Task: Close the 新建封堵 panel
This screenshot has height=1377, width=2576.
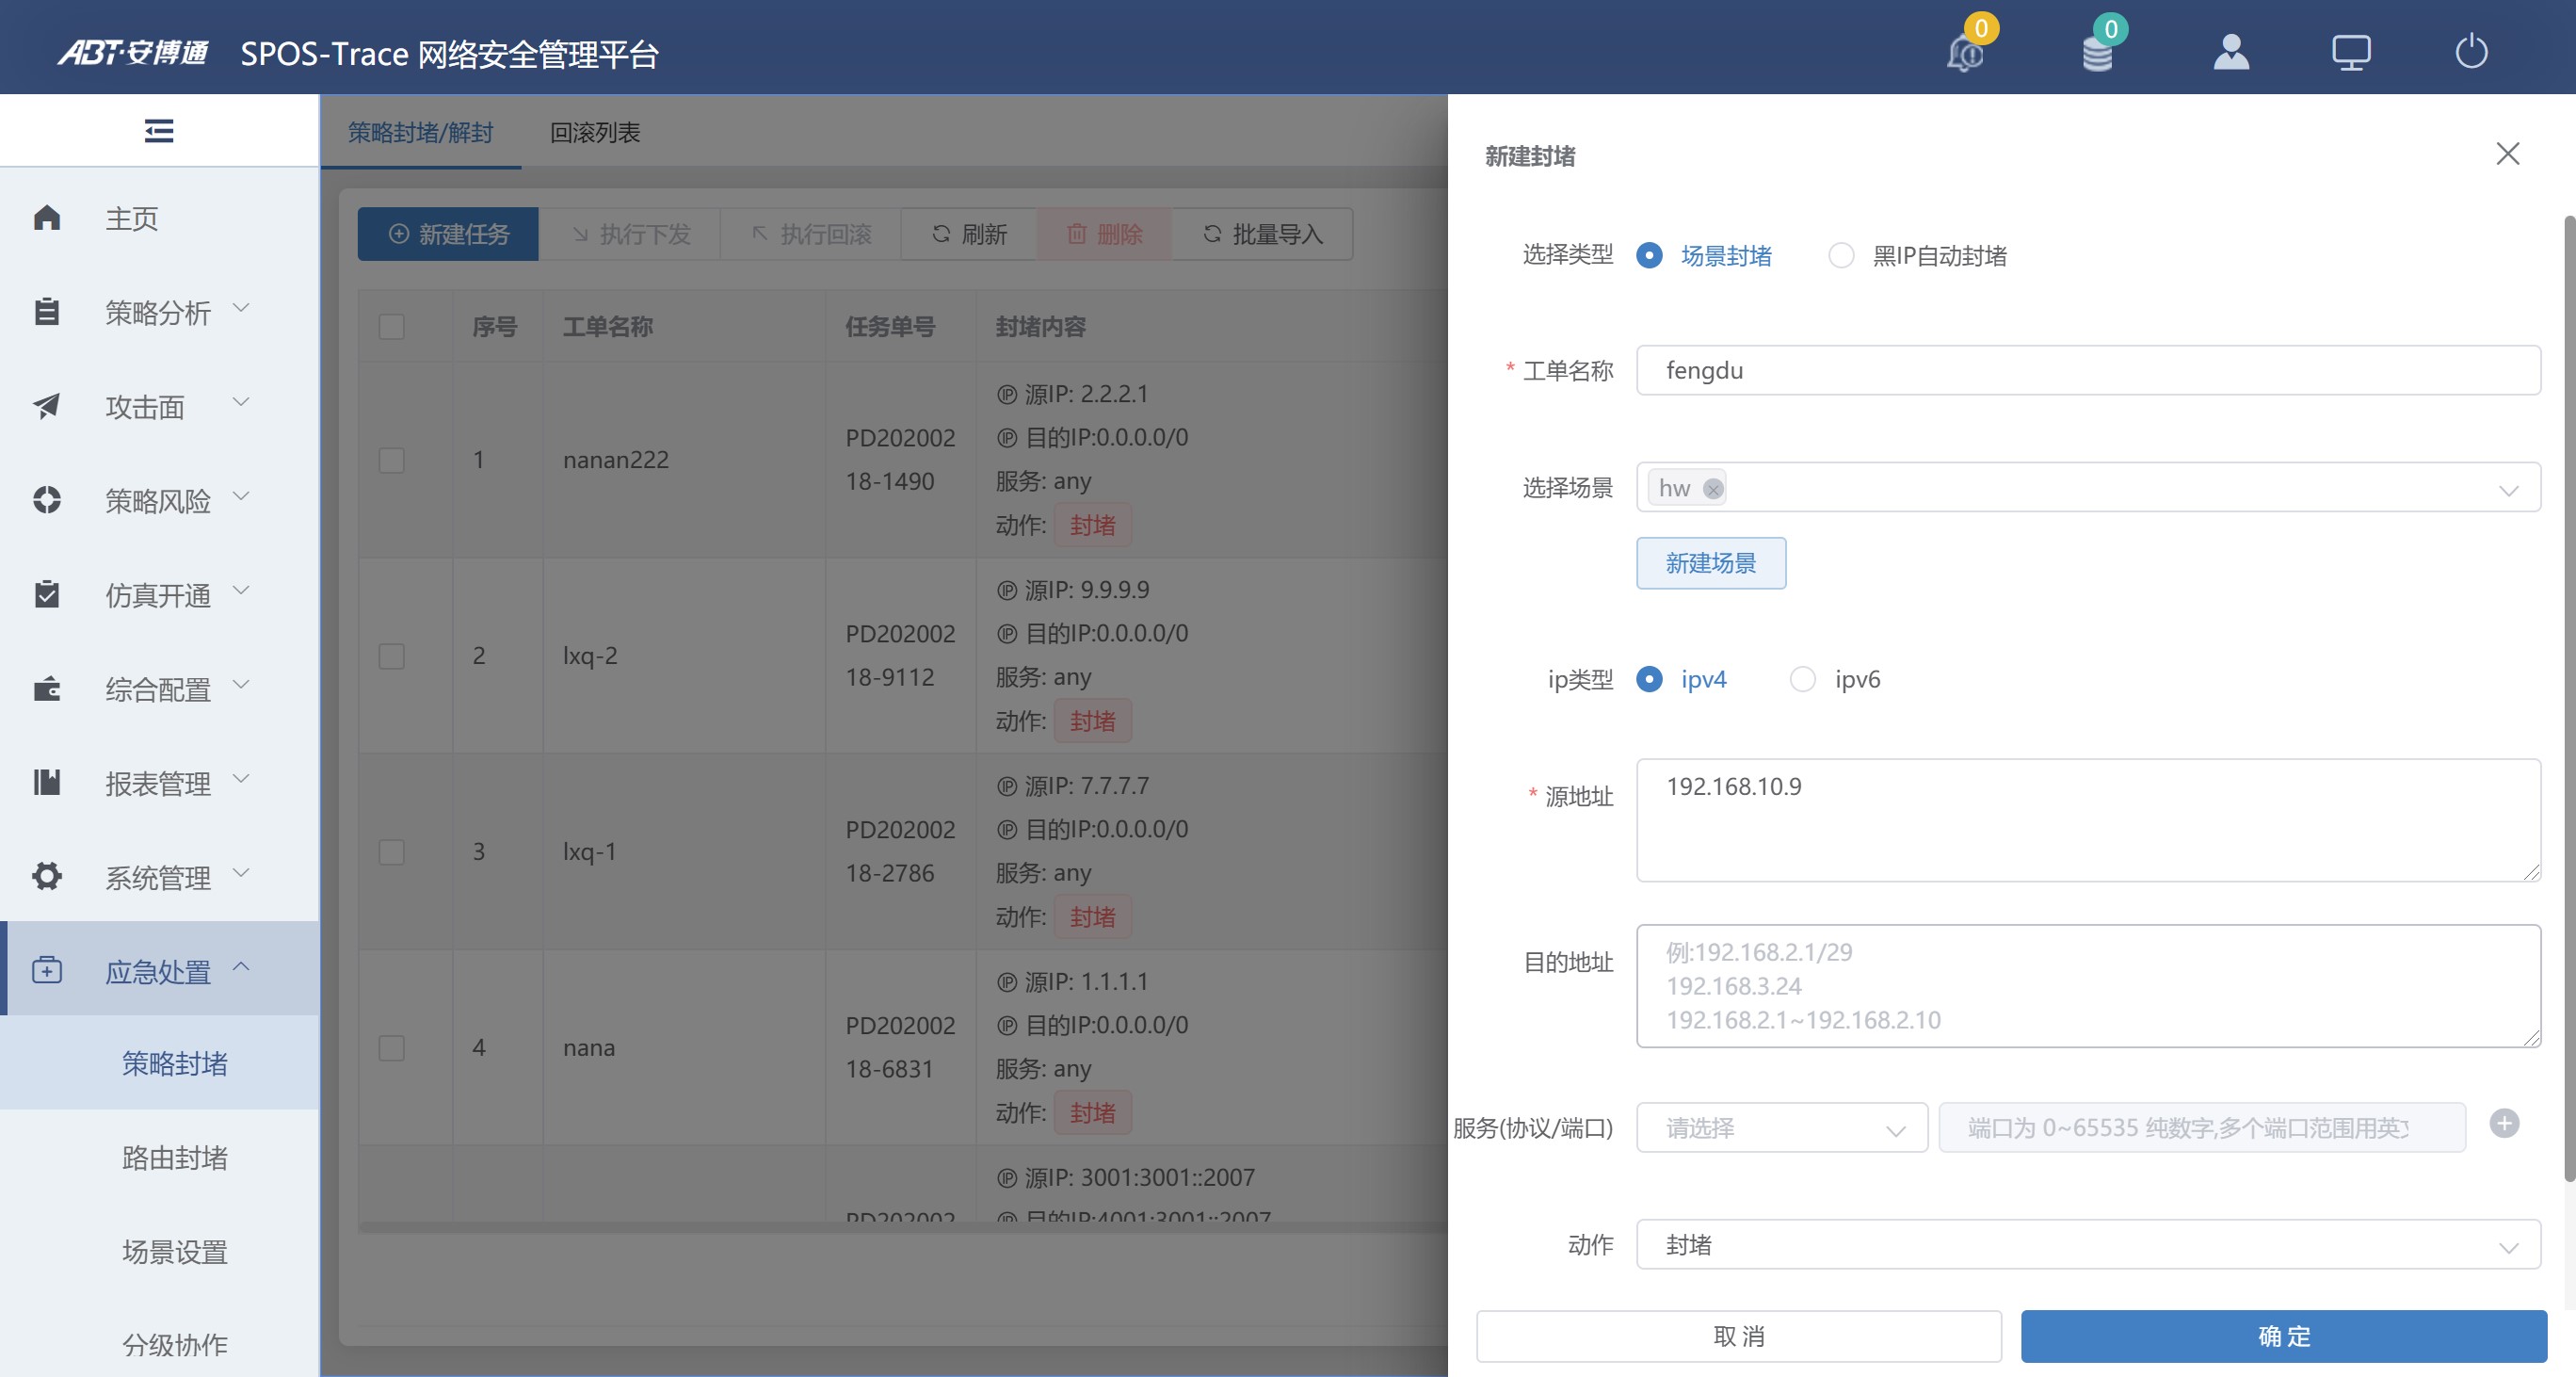Action: point(2507,154)
